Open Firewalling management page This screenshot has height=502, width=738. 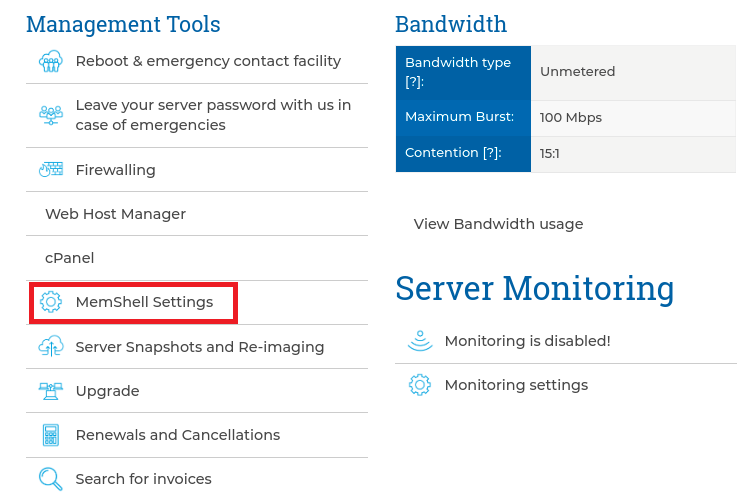coord(116,170)
